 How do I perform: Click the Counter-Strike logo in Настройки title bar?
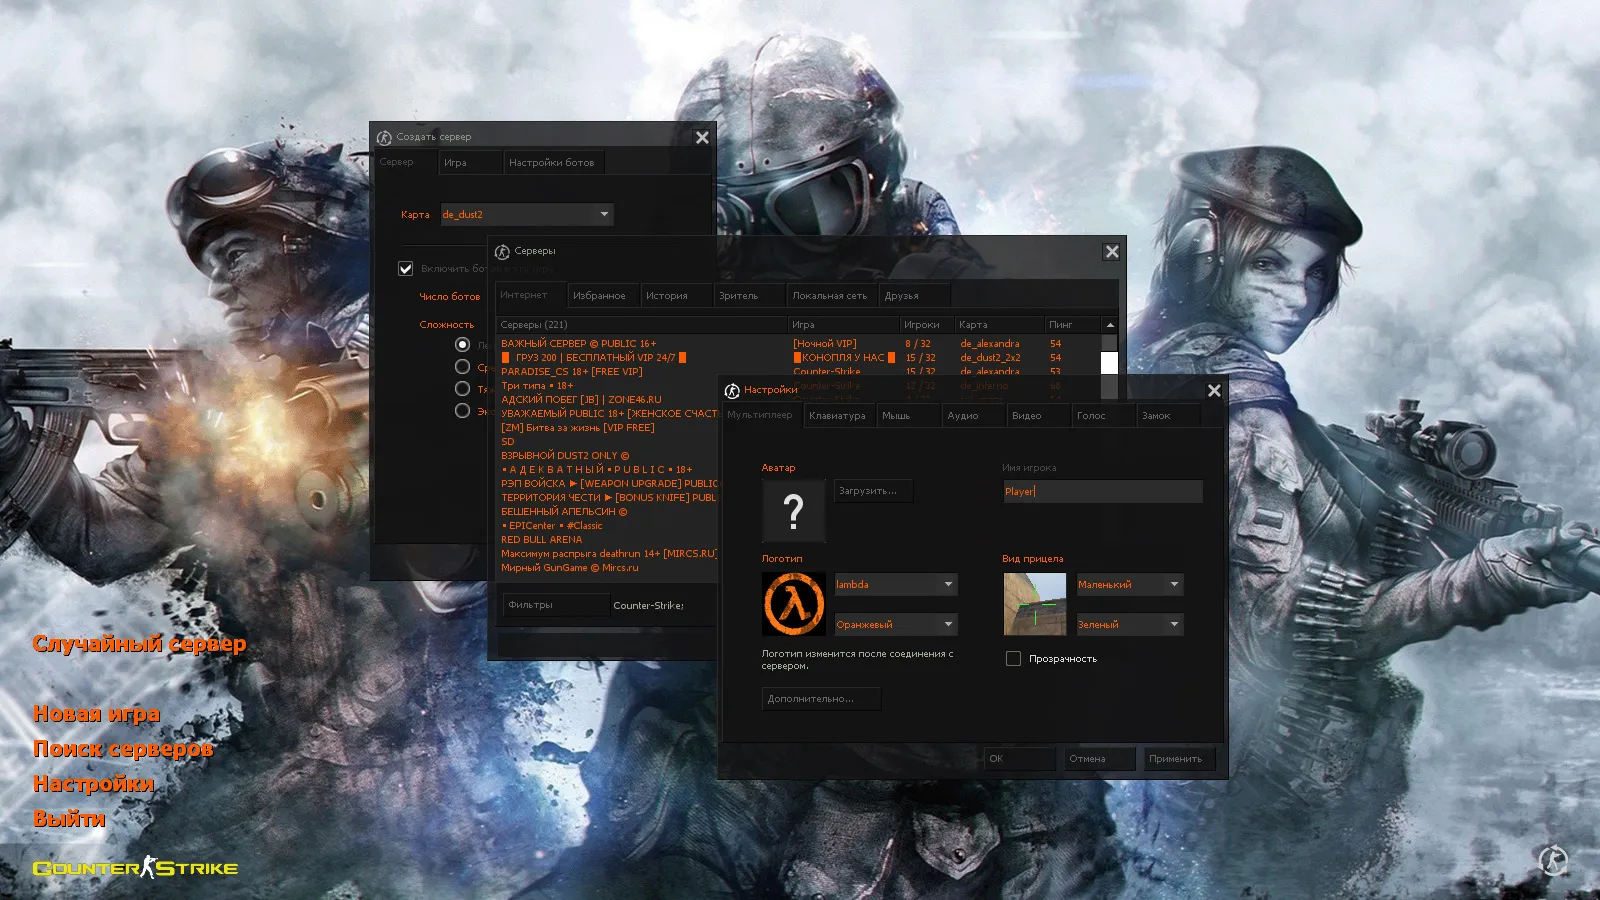pos(733,390)
